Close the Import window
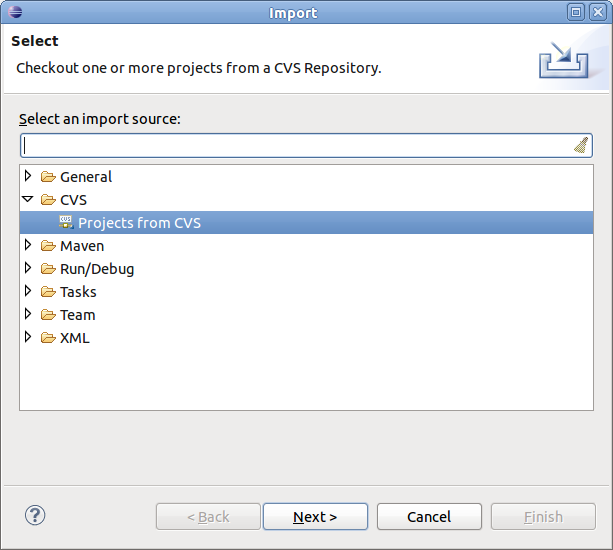613x550 pixels. pyautogui.click(x=598, y=12)
